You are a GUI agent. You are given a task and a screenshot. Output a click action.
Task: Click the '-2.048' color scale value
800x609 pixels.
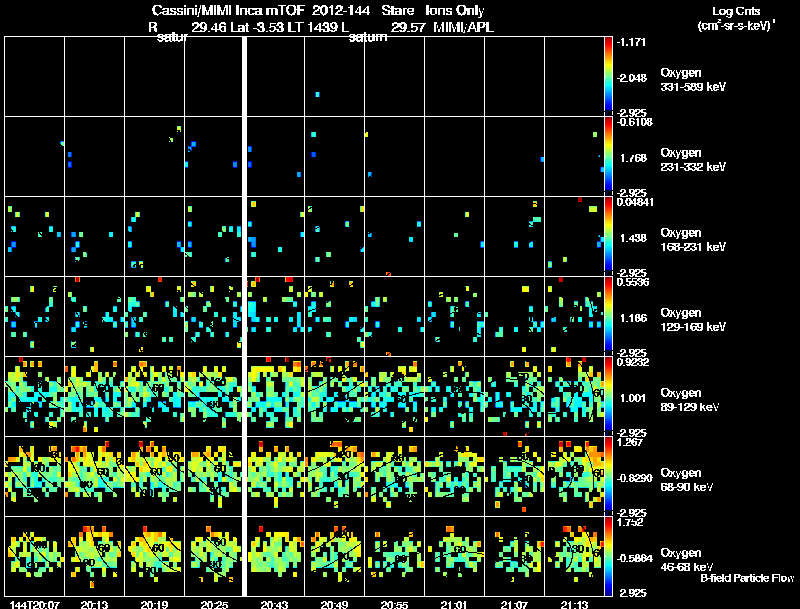pyautogui.click(x=631, y=78)
